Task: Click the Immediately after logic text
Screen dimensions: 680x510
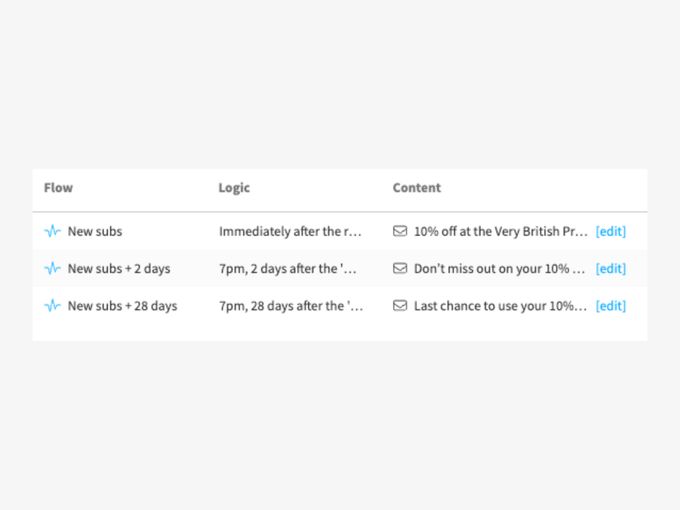Action: [x=290, y=231]
